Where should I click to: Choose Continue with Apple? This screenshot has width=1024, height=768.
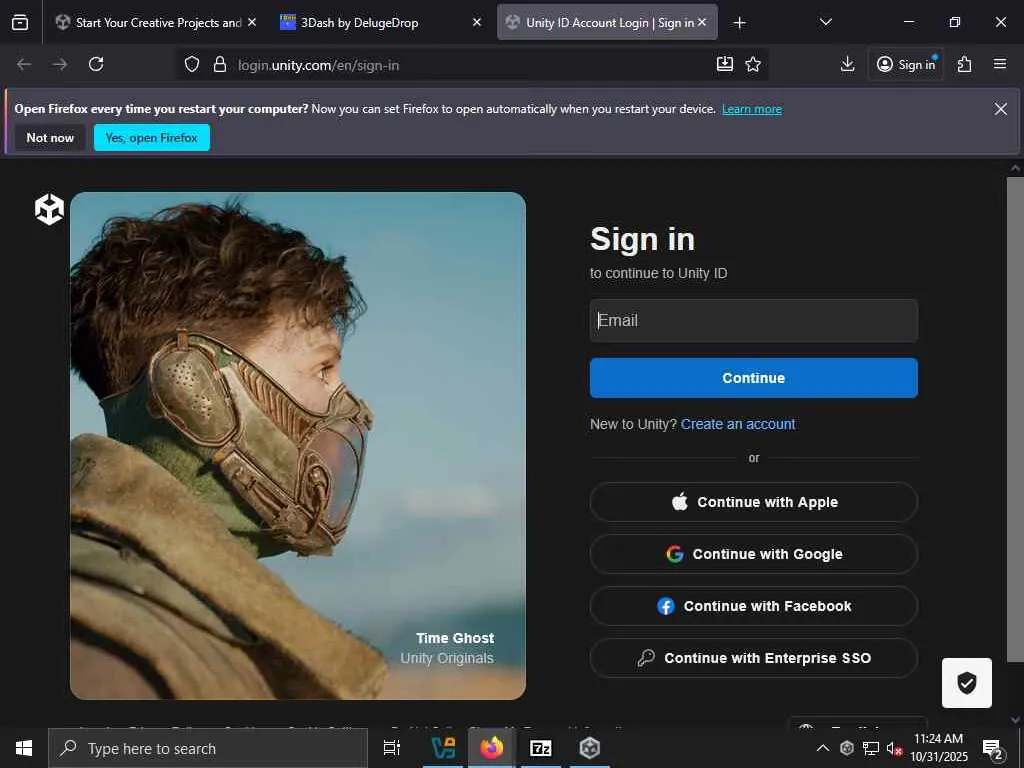pyautogui.click(x=754, y=502)
